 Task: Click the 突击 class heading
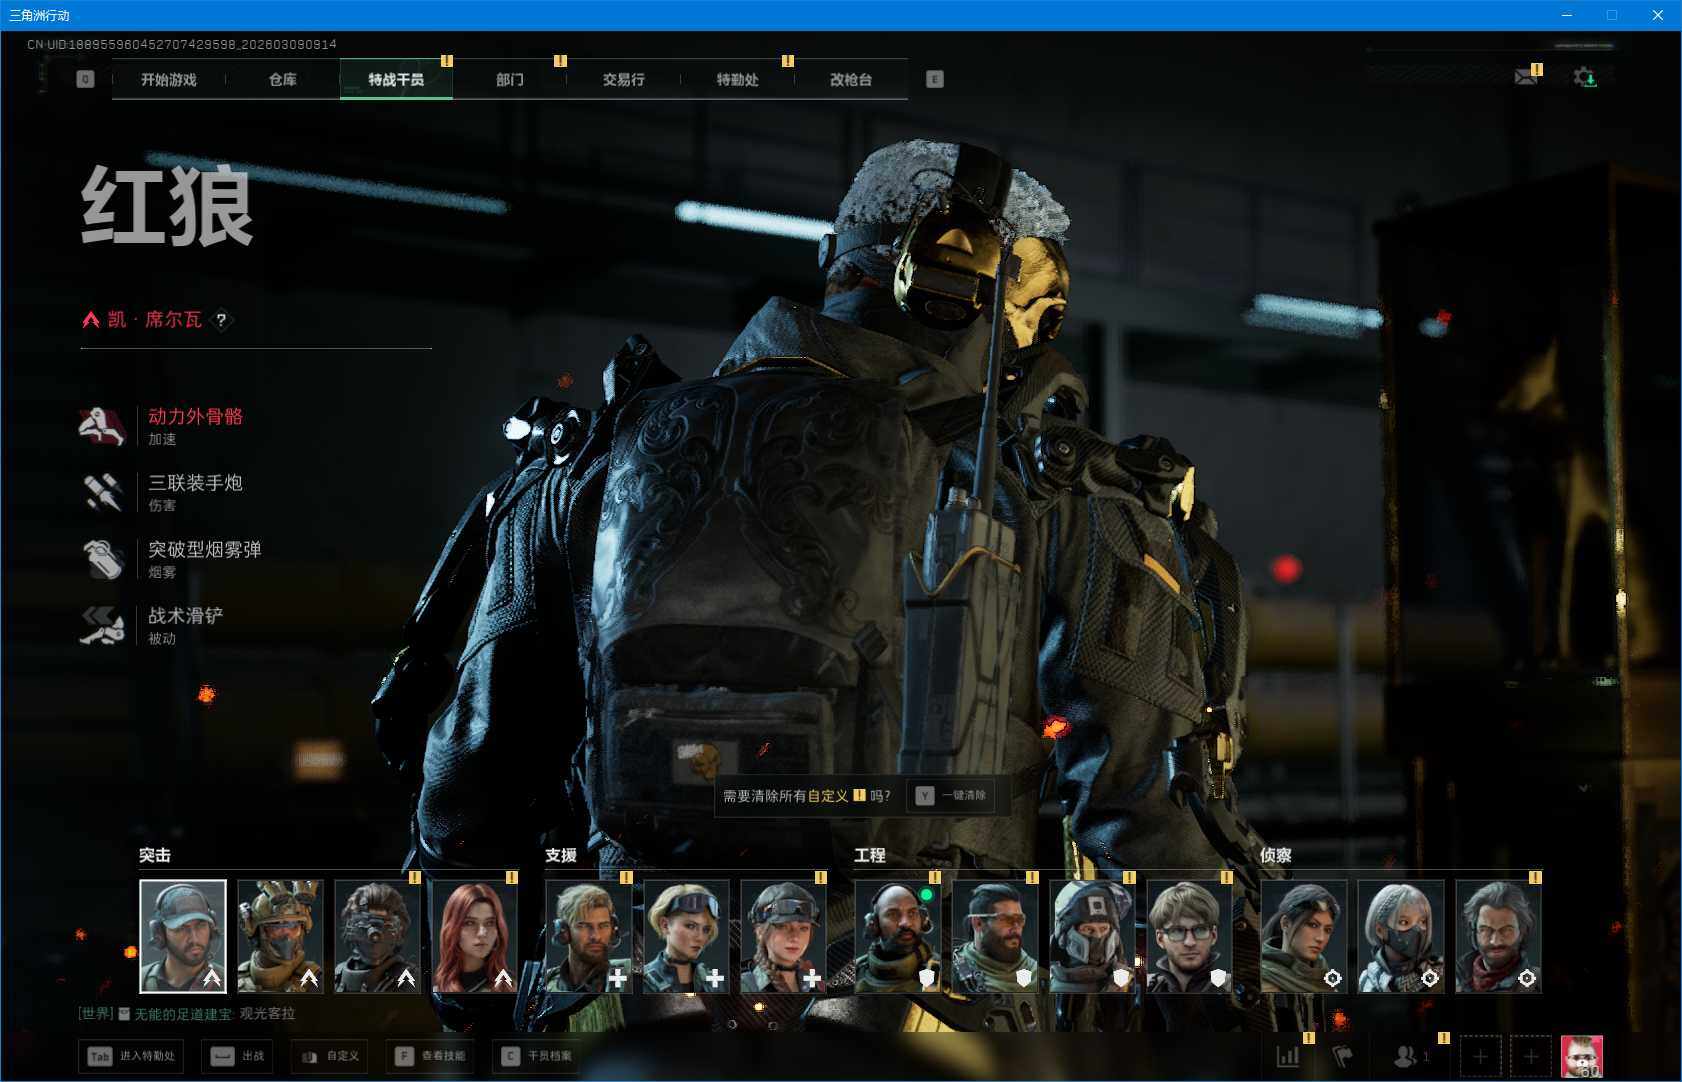155,855
